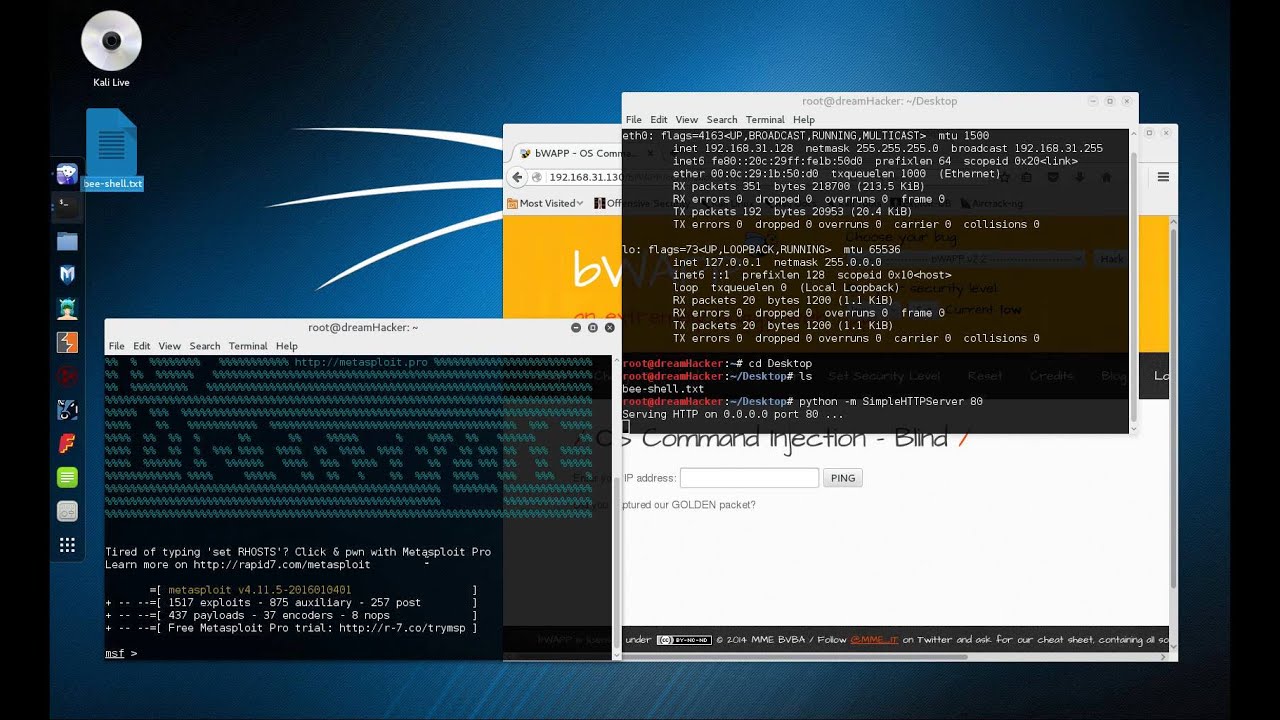Open View menu in msf terminal
The image size is (1280, 720).
(170, 346)
